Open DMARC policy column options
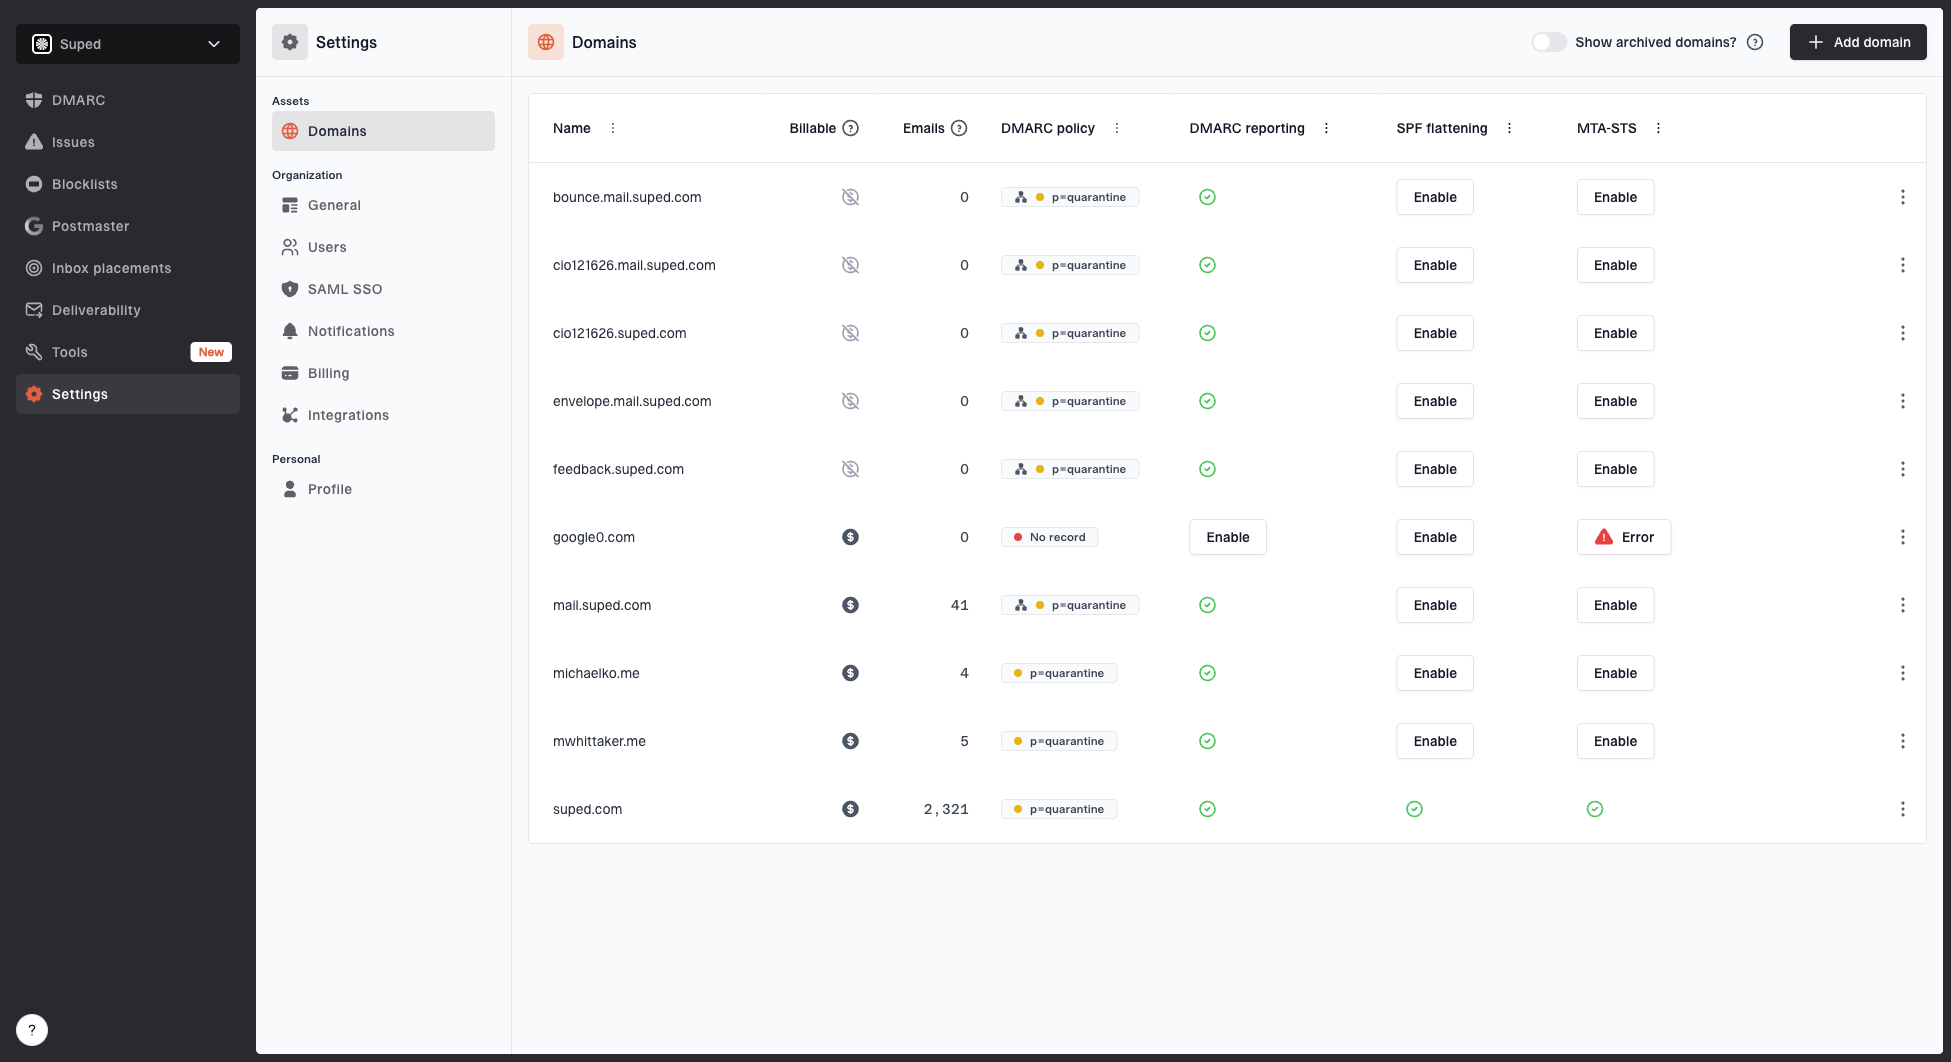 tap(1117, 128)
